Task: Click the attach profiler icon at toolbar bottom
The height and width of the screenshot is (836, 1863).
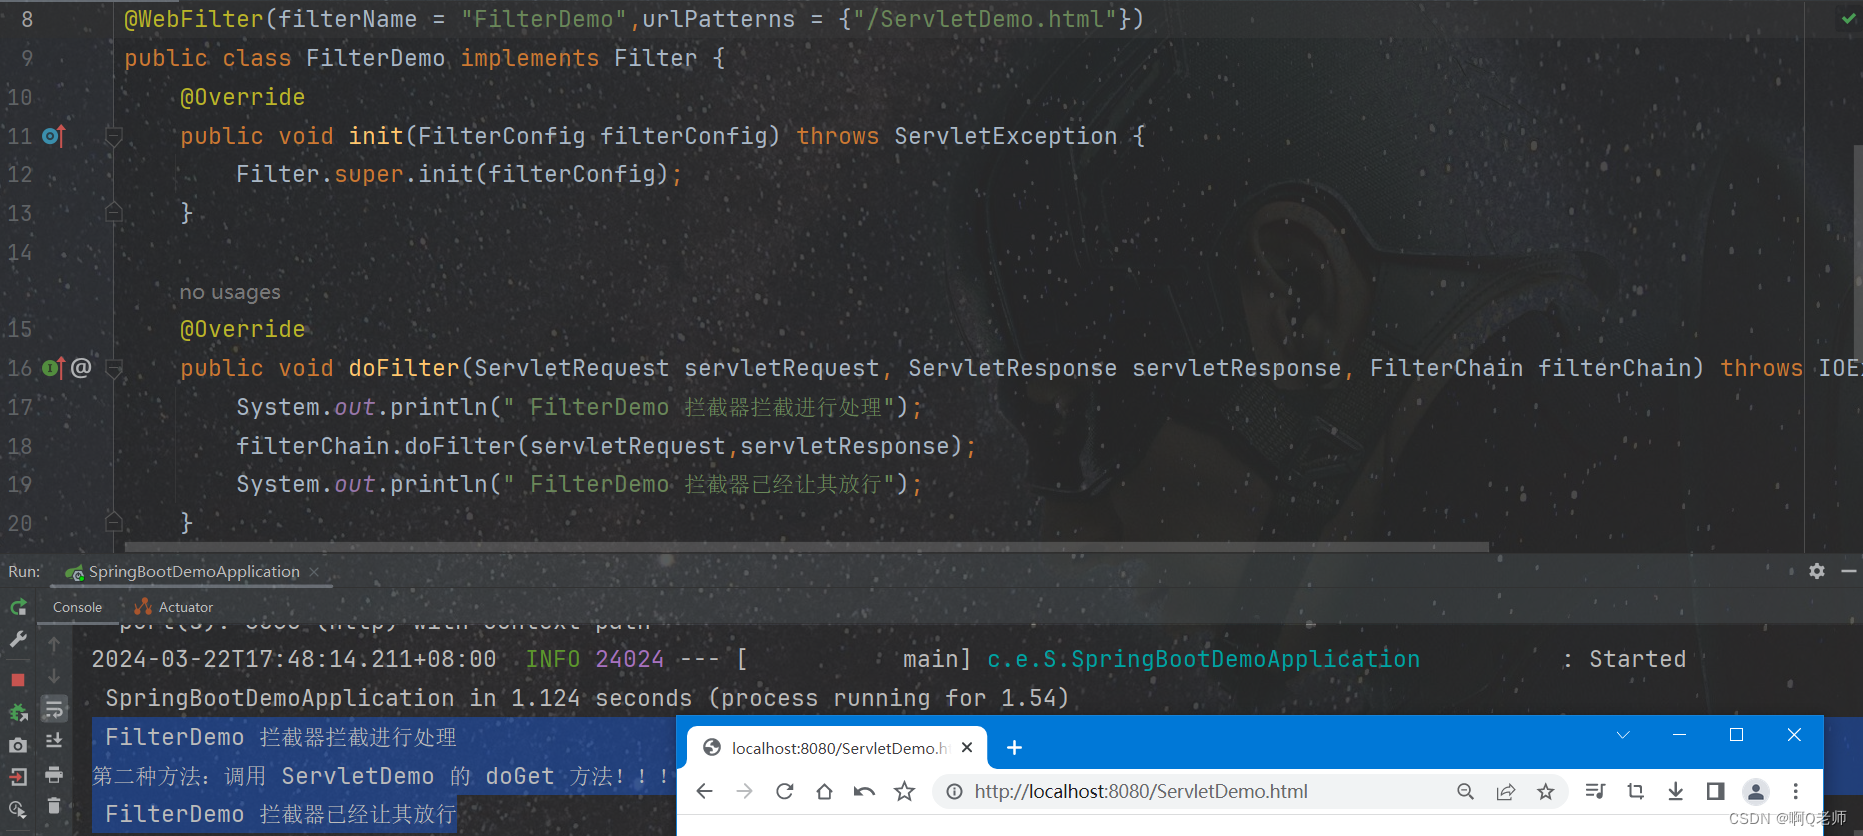Action: coord(18,808)
